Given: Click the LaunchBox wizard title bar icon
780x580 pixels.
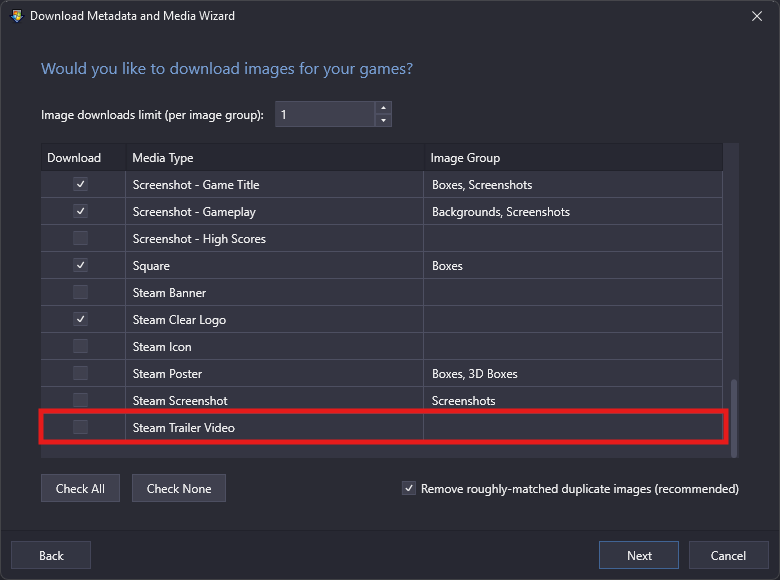Looking at the screenshot, I should (17, 16).
